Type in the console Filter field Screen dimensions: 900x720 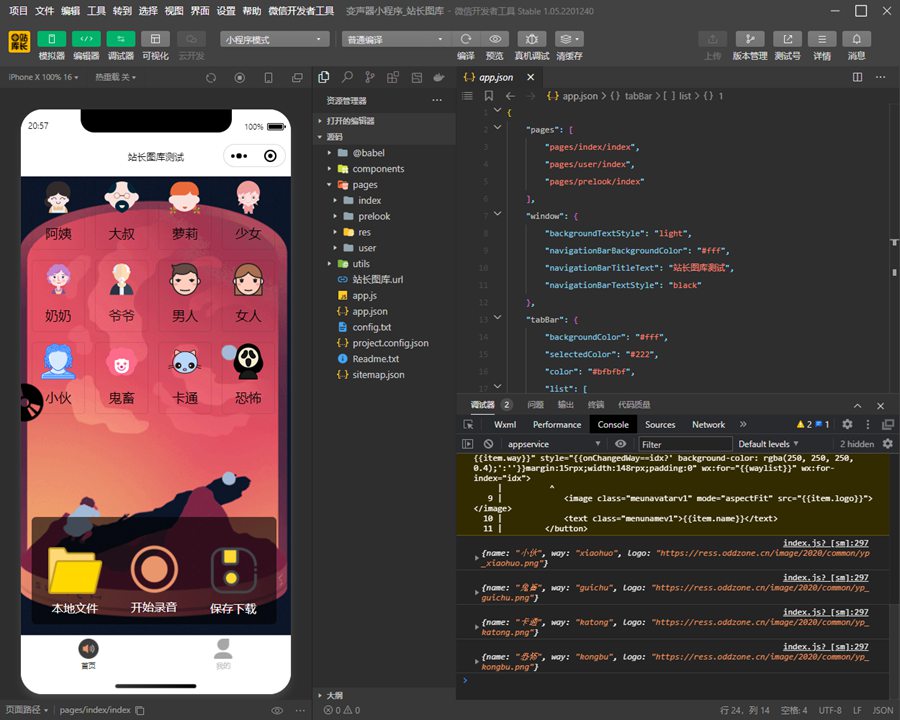pos(684,444)
